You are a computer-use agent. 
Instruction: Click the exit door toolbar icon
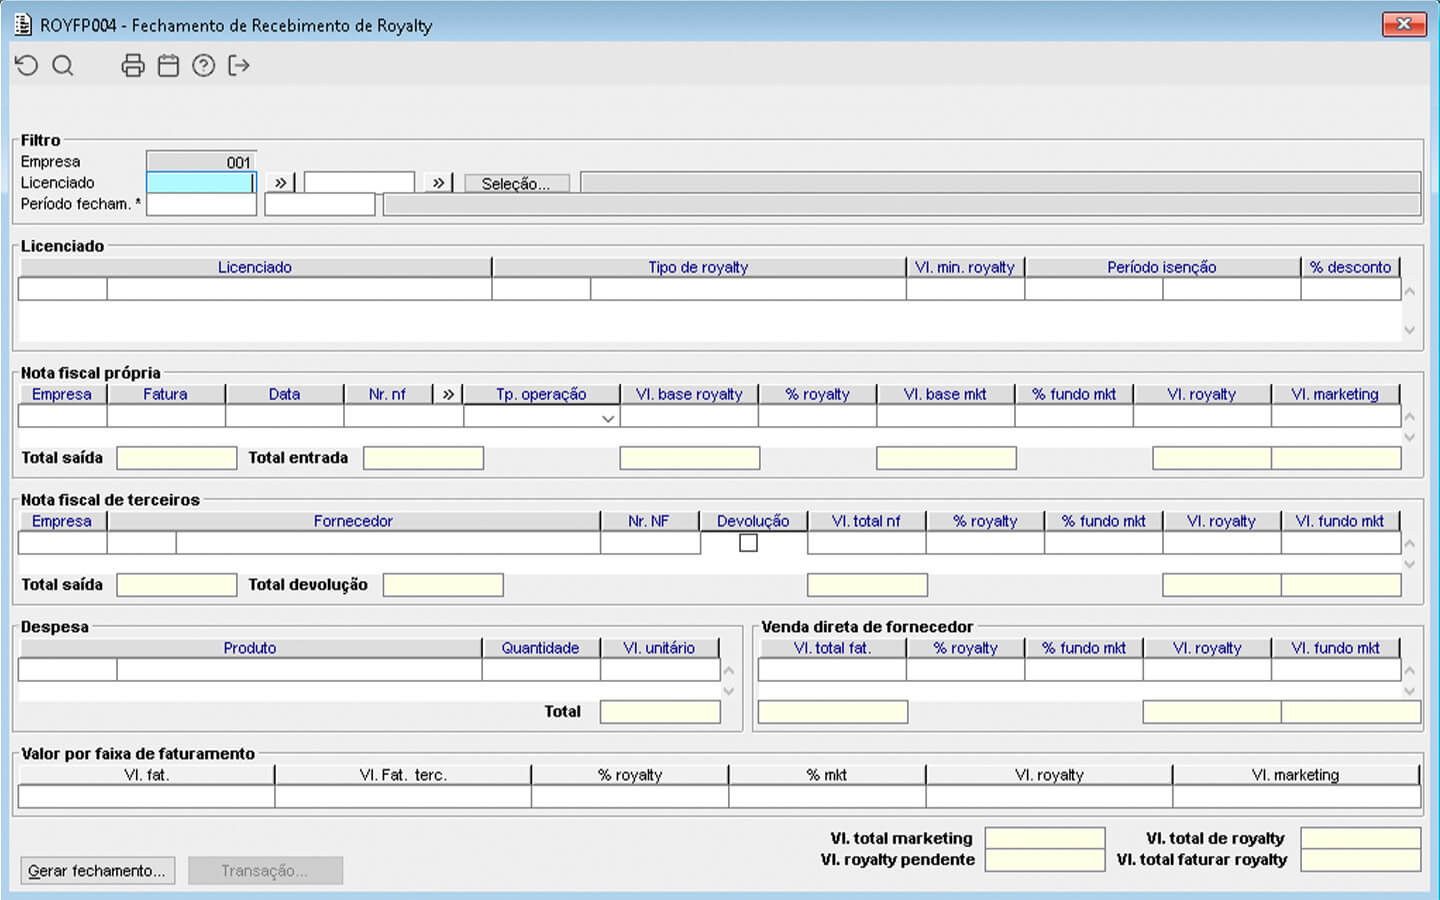(239, 66)
